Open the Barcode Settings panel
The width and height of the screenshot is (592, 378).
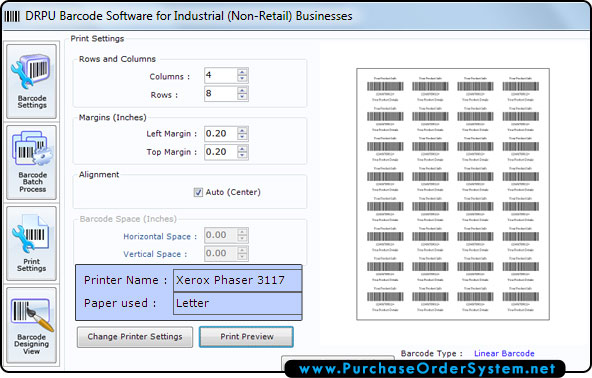31,81
